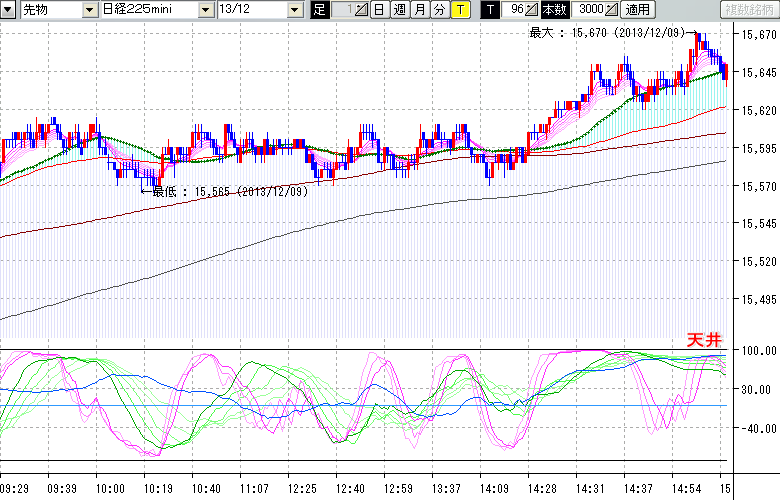The image size is (780, 500).
Task: Switch to daily chart with 日 button
Action: [378, 9]
